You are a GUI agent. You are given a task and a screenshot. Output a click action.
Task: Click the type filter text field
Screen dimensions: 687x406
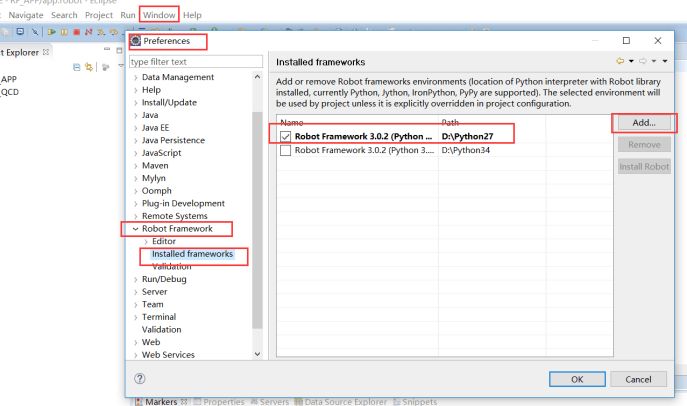point(196,62)
